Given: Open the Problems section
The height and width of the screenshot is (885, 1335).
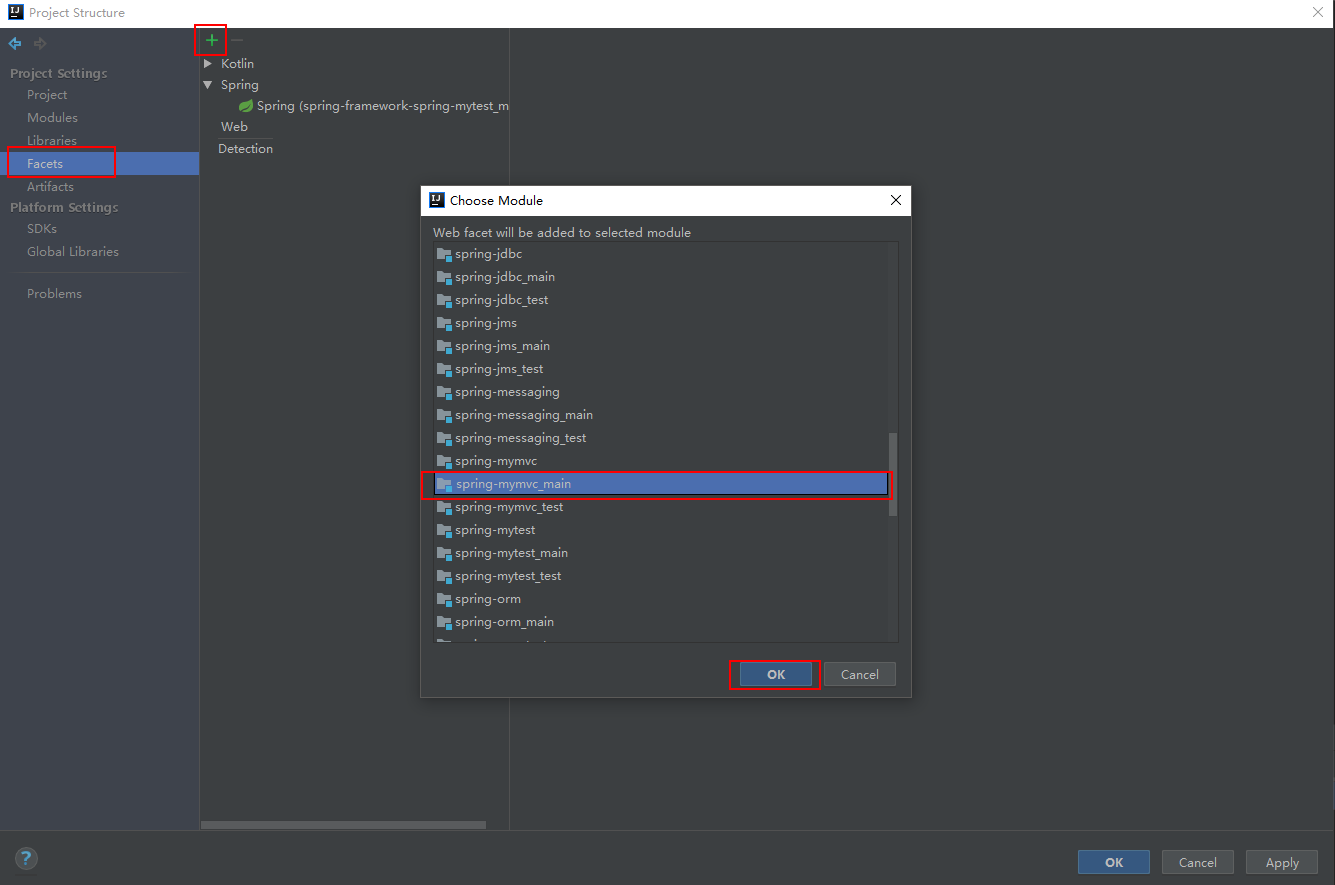Looking at the screenshot, I should coord(54,294).
